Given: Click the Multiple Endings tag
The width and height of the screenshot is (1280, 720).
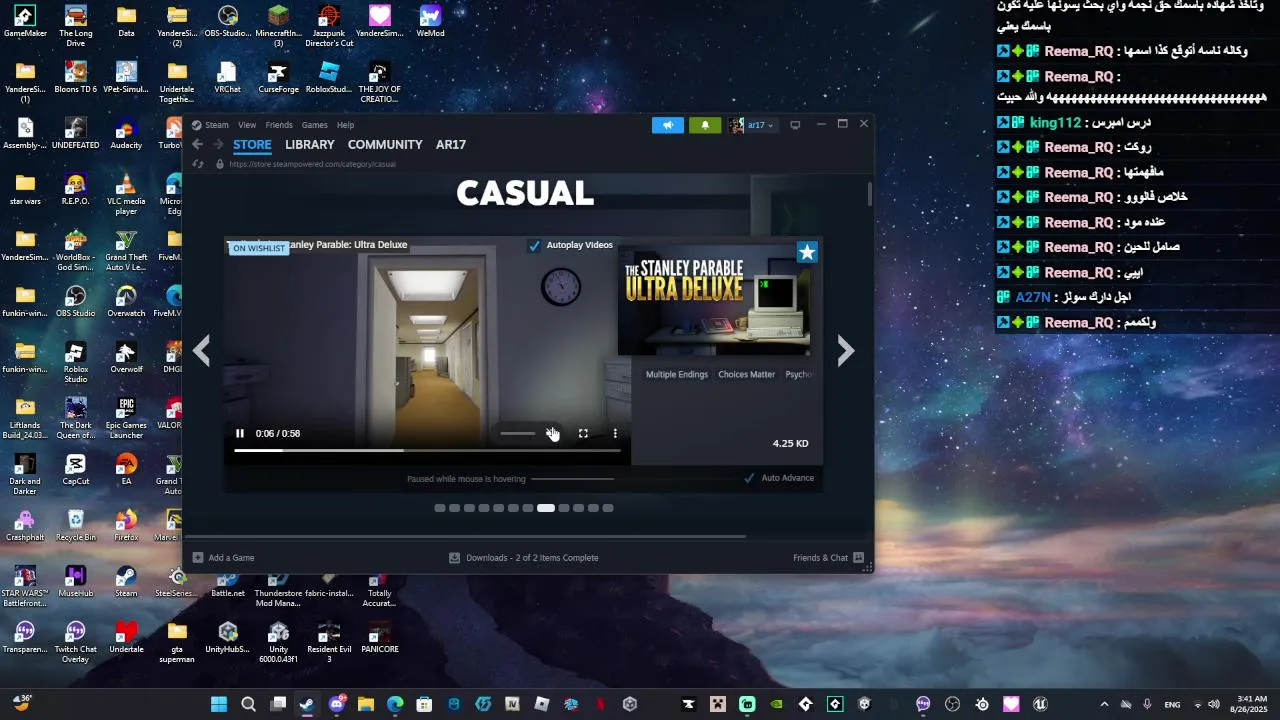Looking at the screenshot, I should click(677, 374).
